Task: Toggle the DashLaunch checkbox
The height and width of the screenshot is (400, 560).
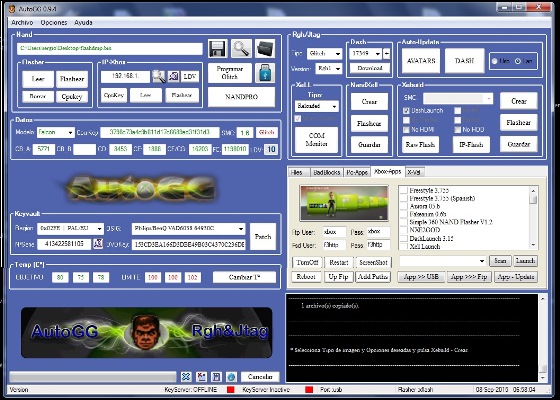Action: click(x=406, y=111)
